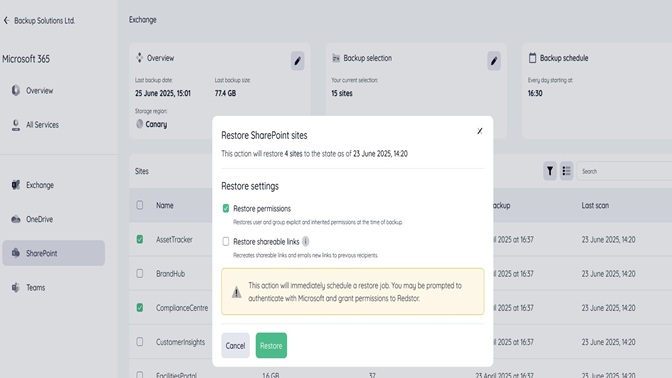The height and width of the screenshot is (378, 672).
Task: Click CustomerInsights' Last scan date cell
Action: coord(608,342)
